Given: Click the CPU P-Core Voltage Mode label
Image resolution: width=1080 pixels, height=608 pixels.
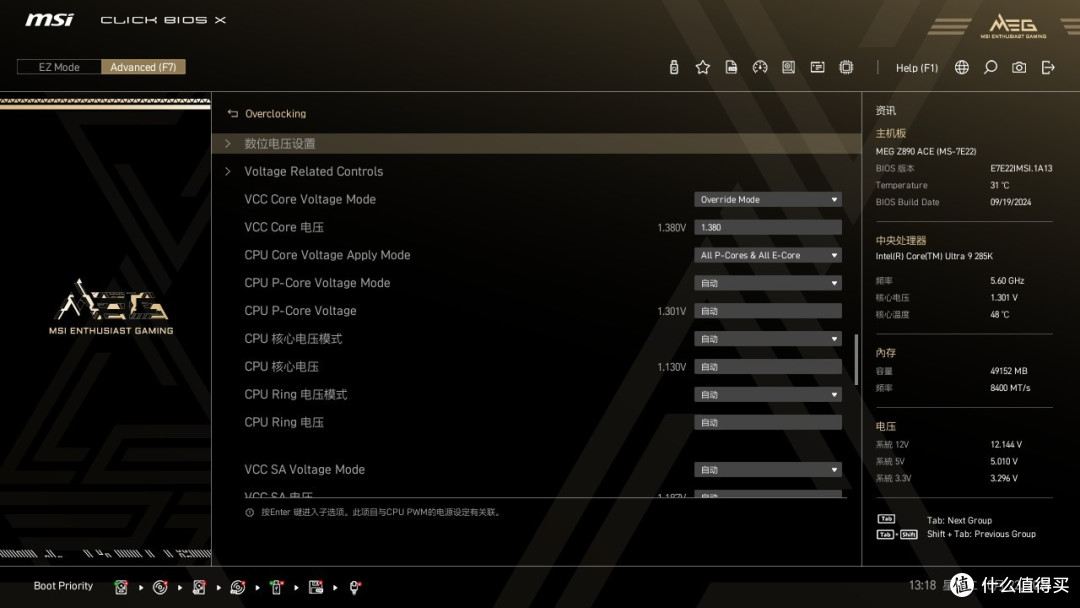Looking at the screenshot, I should (317, 283).
